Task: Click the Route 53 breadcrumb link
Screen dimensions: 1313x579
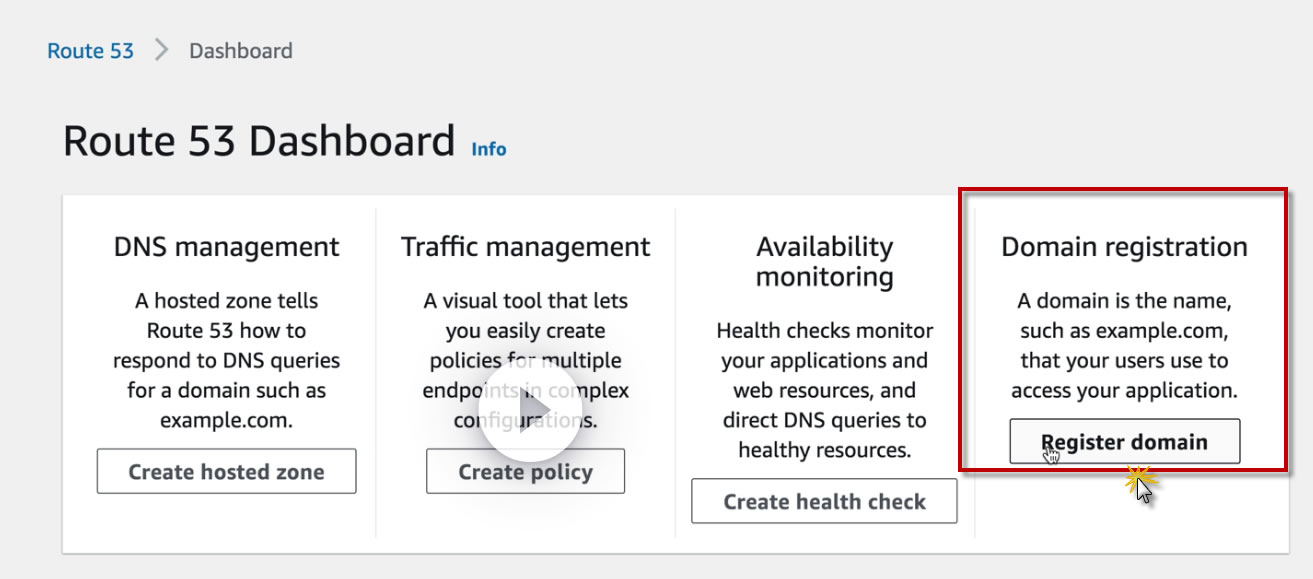Action: tap(90, 51)
